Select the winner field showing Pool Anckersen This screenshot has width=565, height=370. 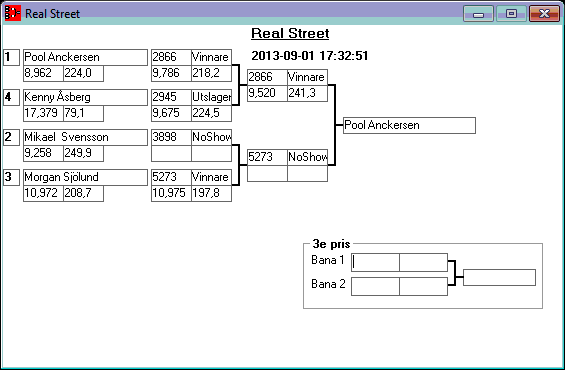tap(409, 125)
